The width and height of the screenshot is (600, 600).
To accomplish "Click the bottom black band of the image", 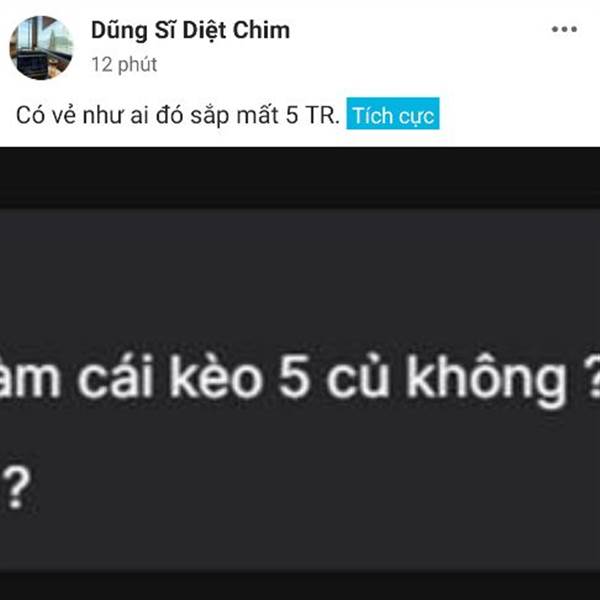I will coord(300,585).
